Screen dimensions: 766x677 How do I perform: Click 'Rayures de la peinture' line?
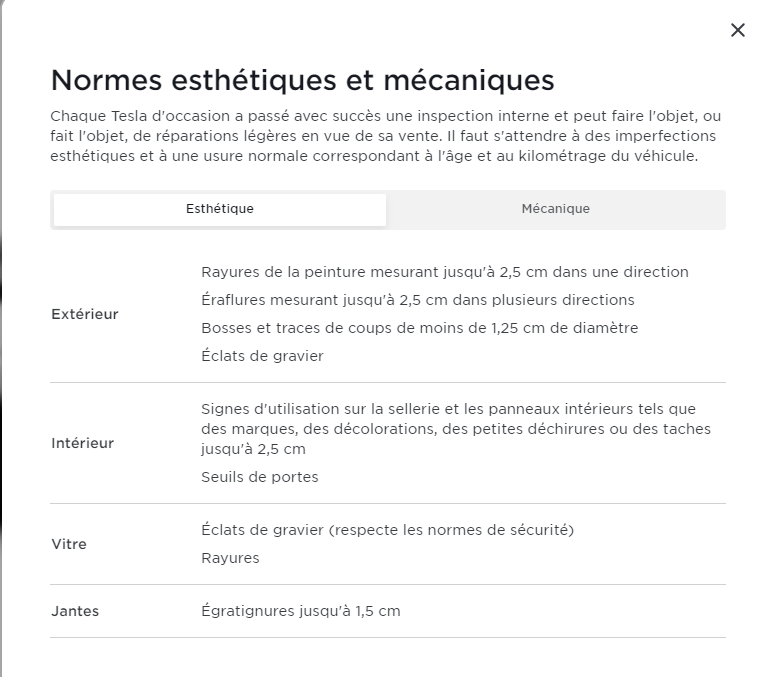click(x=444, y=272)
